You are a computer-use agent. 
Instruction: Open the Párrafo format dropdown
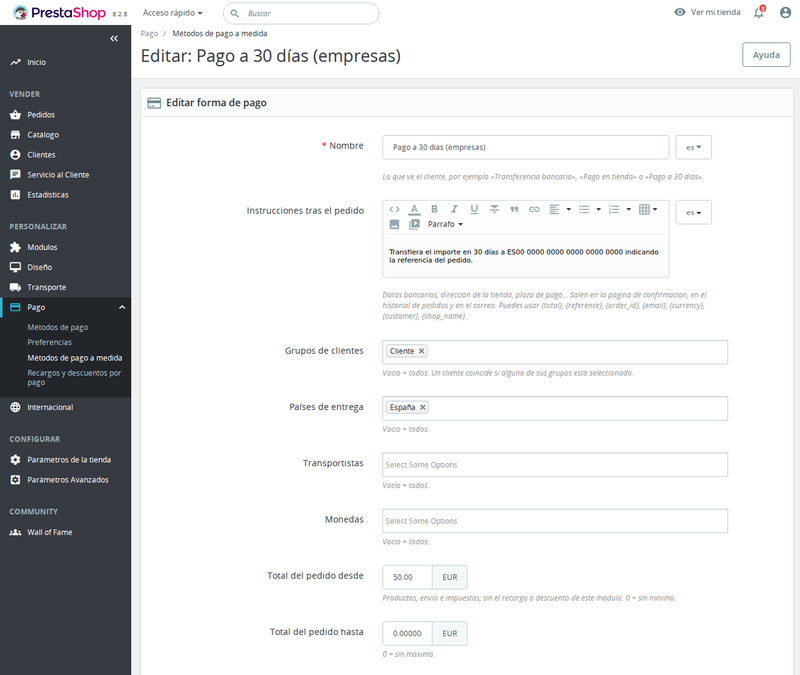(445, 224)
